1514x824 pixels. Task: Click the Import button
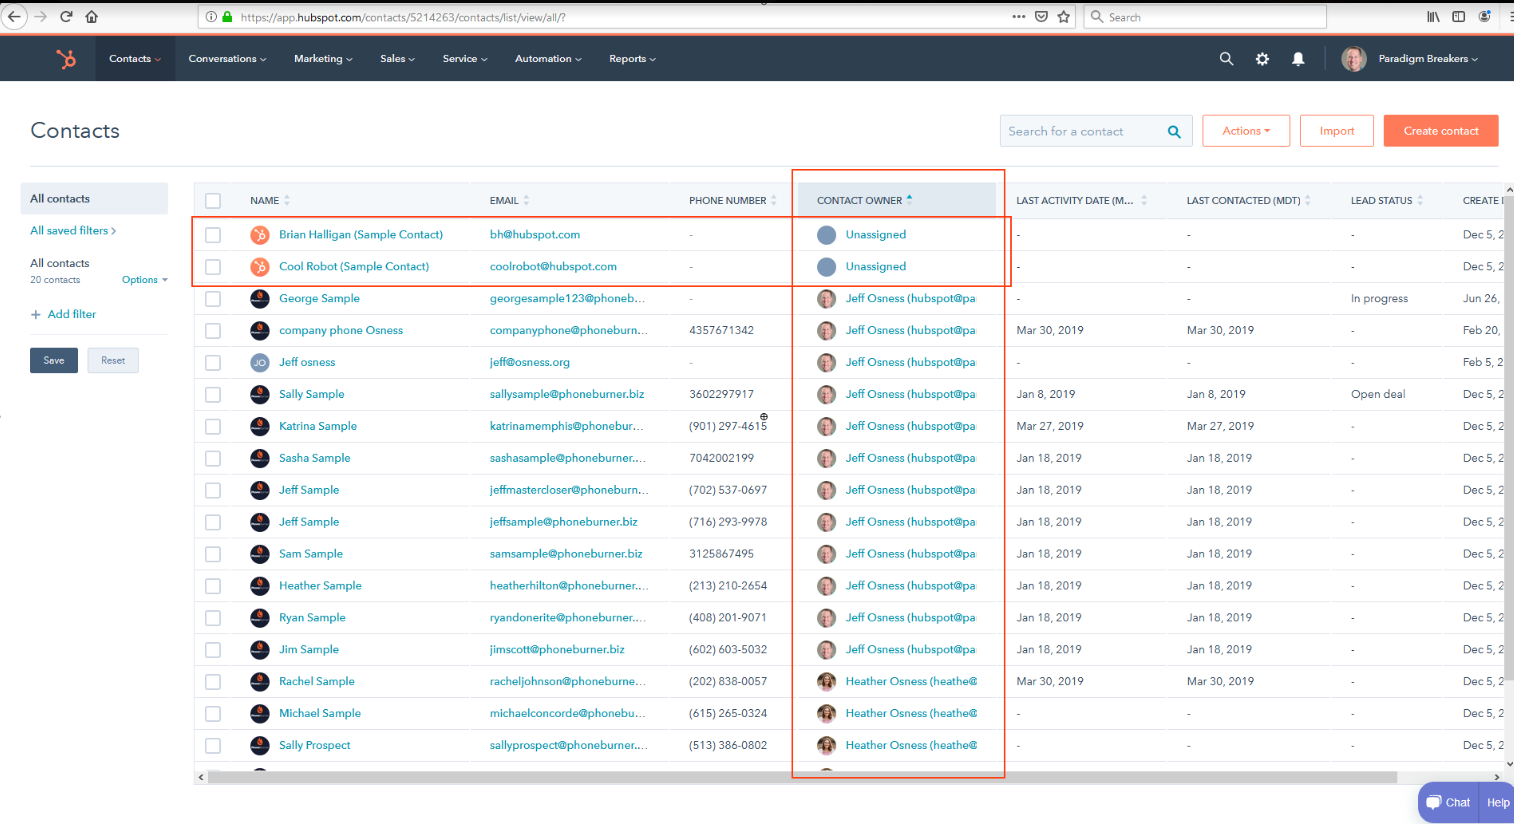point(1337,131)
